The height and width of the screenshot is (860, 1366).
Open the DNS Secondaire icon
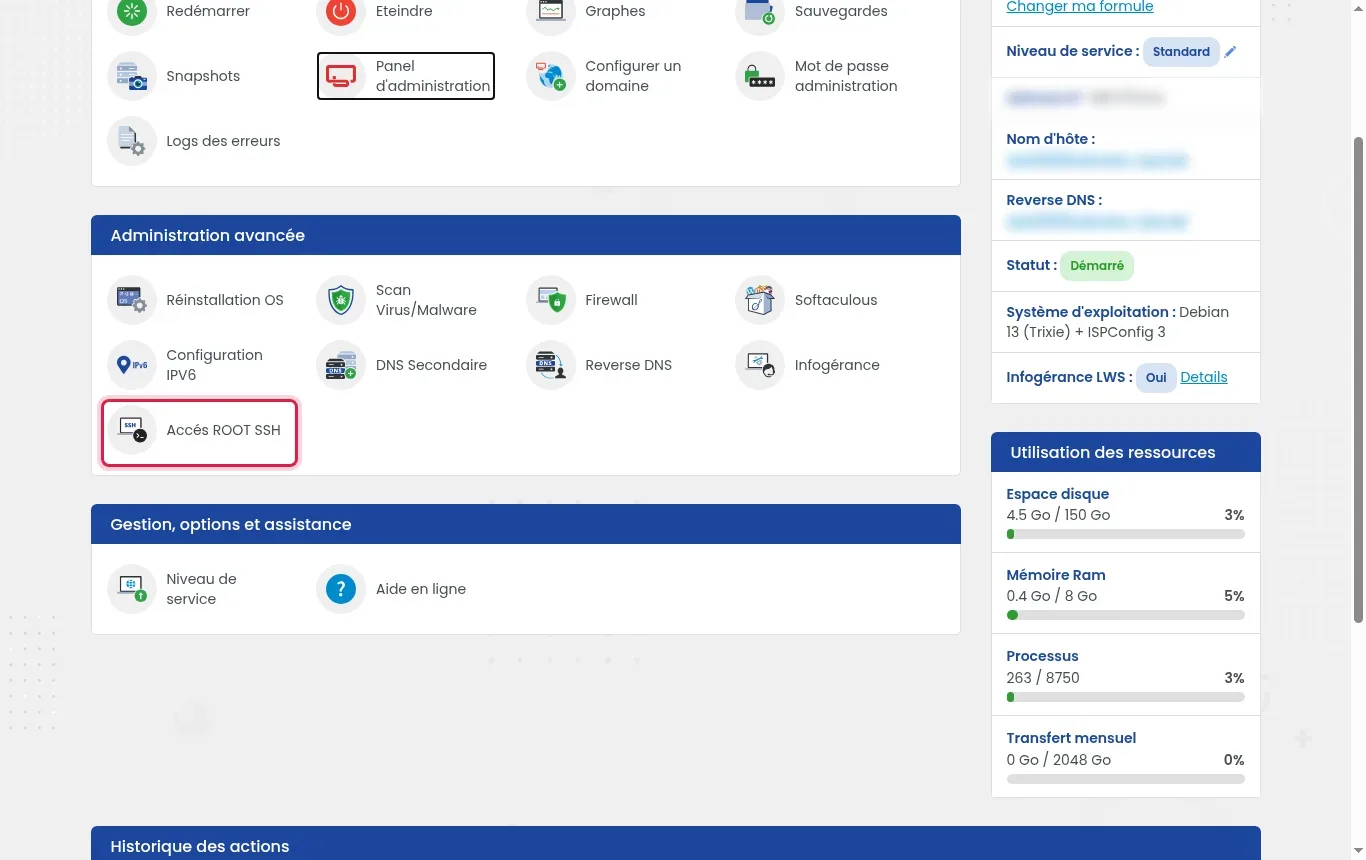(x=341, y=365)
